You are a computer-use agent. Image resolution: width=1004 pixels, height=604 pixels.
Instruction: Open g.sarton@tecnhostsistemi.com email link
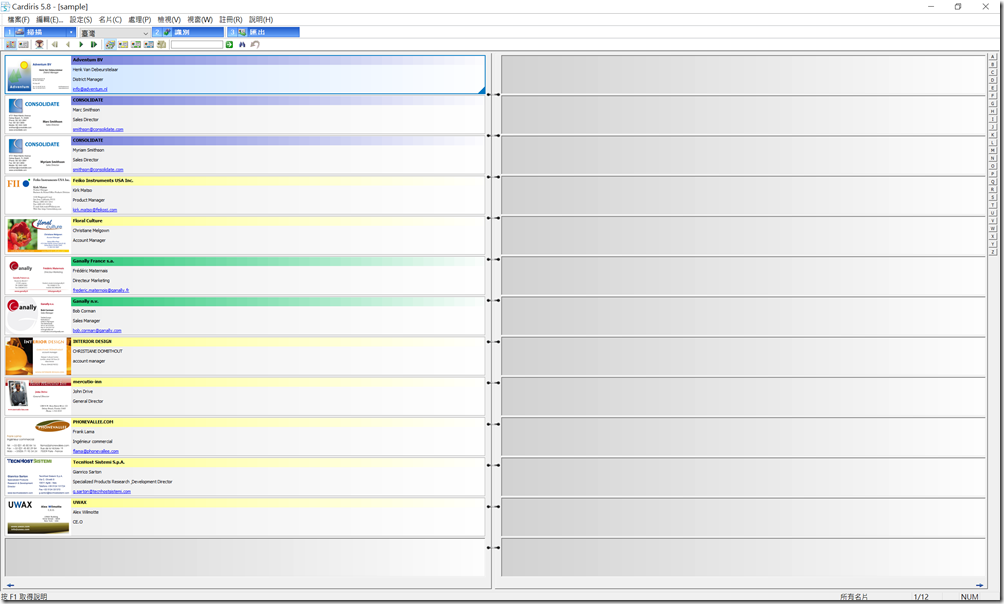101,491
